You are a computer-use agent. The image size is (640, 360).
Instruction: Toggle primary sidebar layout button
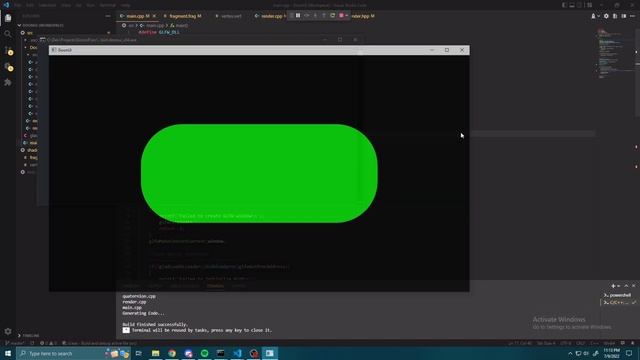564,5
